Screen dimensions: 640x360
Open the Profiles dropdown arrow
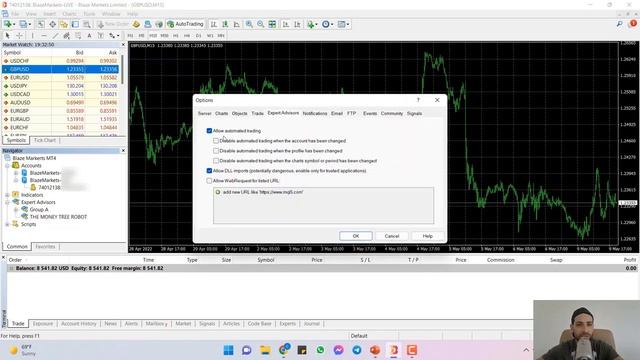pyautogui.click(x=29, y=24)
